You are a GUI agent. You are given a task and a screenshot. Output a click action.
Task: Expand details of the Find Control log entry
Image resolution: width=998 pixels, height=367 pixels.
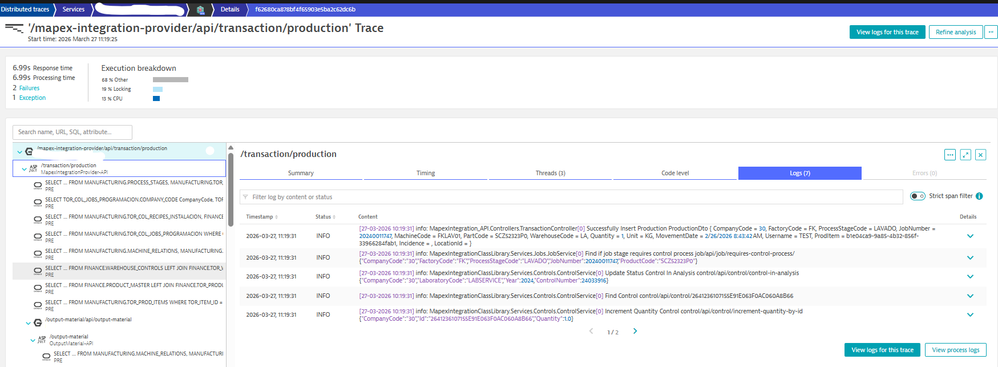(x=970, y=296)
